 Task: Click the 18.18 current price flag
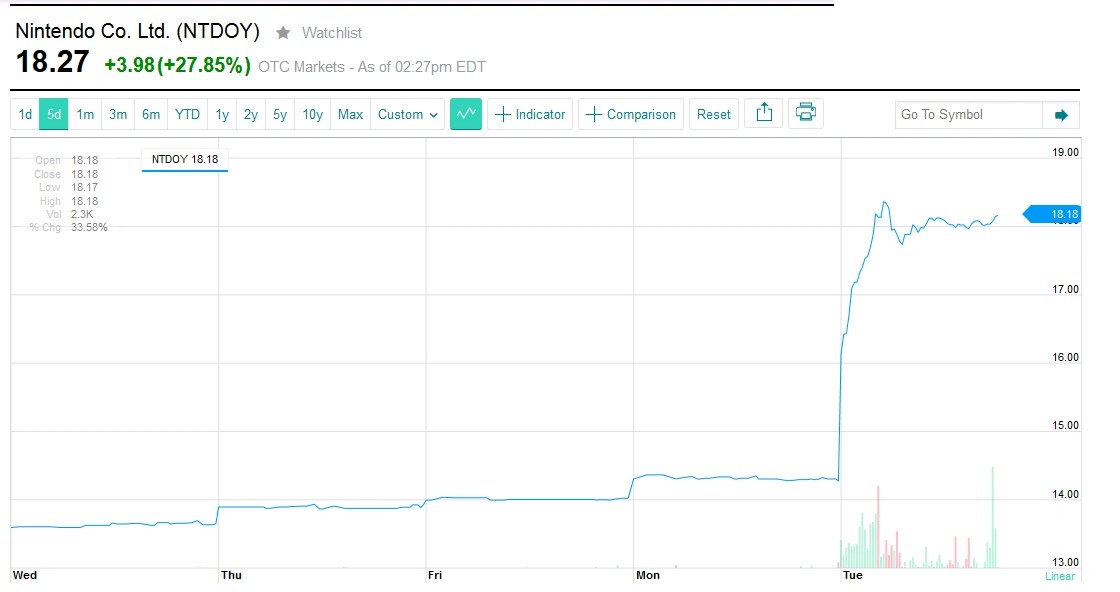point(1051,214)
